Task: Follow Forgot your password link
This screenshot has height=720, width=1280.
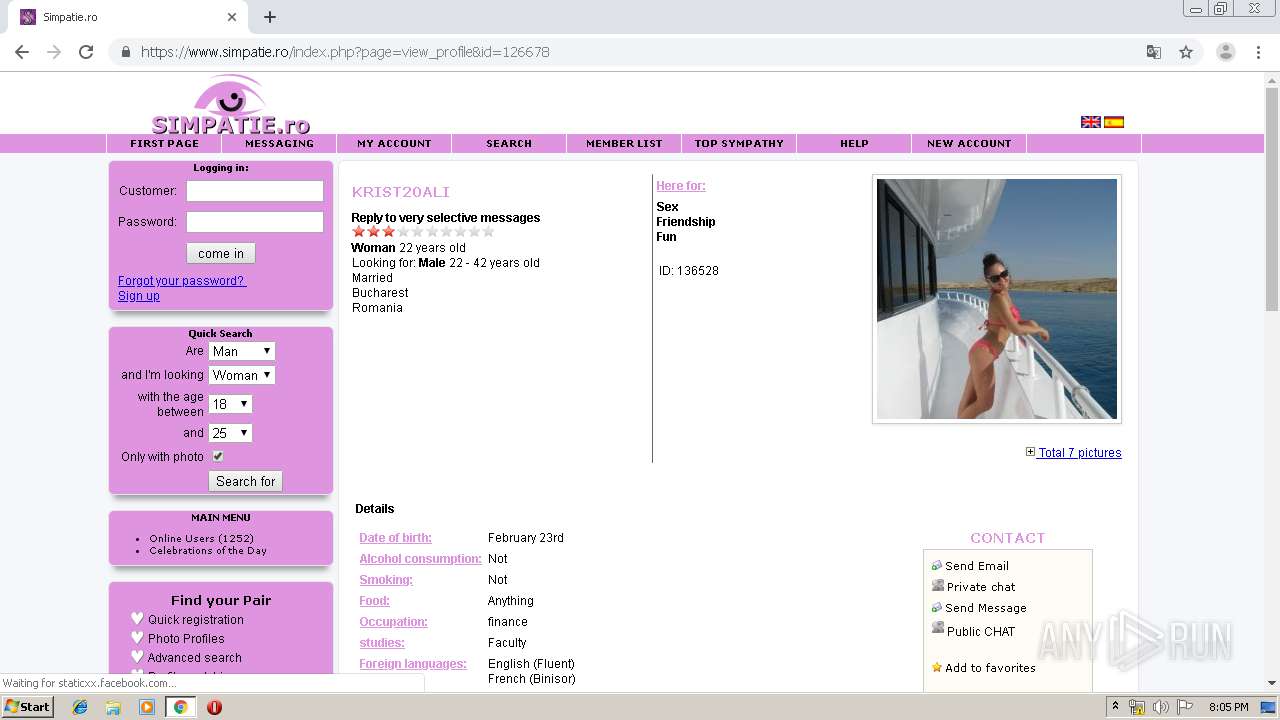Action: (182, 281)
